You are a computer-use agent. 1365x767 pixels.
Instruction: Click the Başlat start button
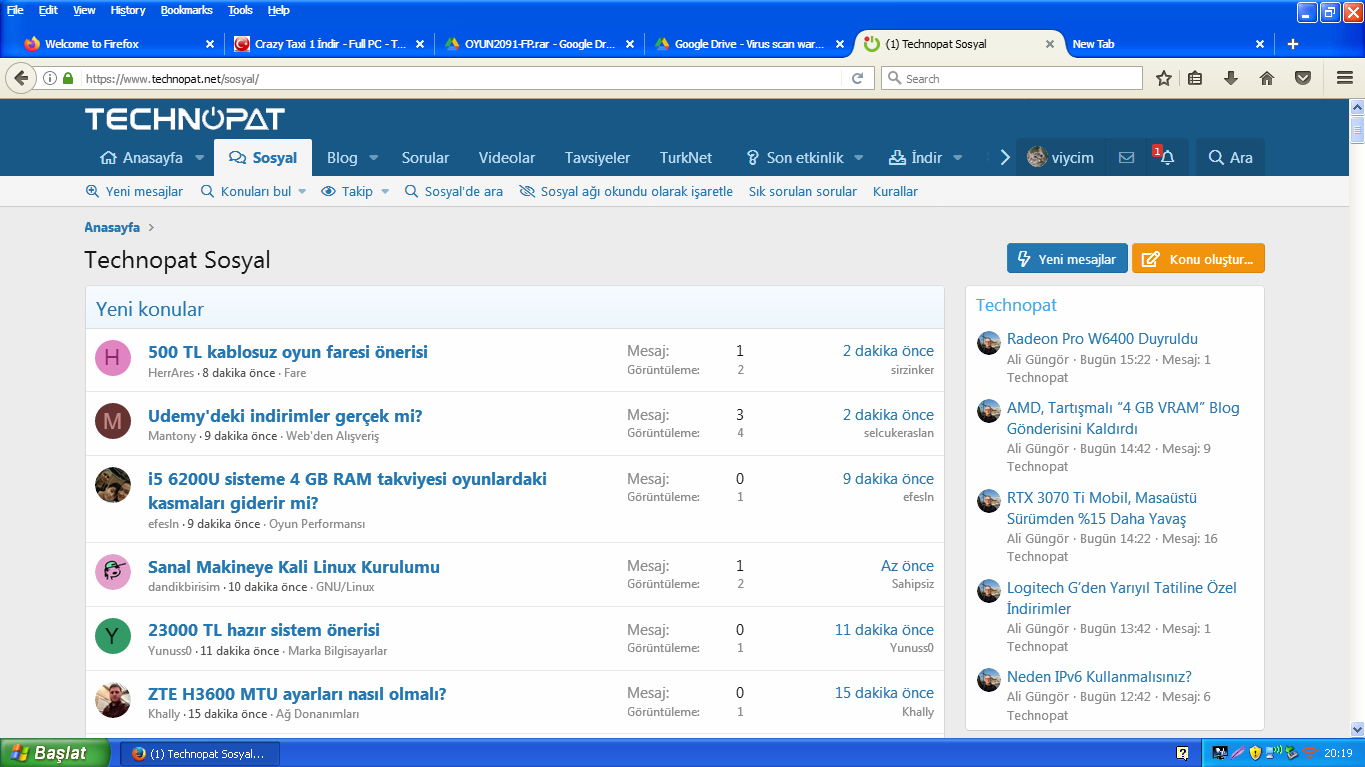[x=56, y=753]
